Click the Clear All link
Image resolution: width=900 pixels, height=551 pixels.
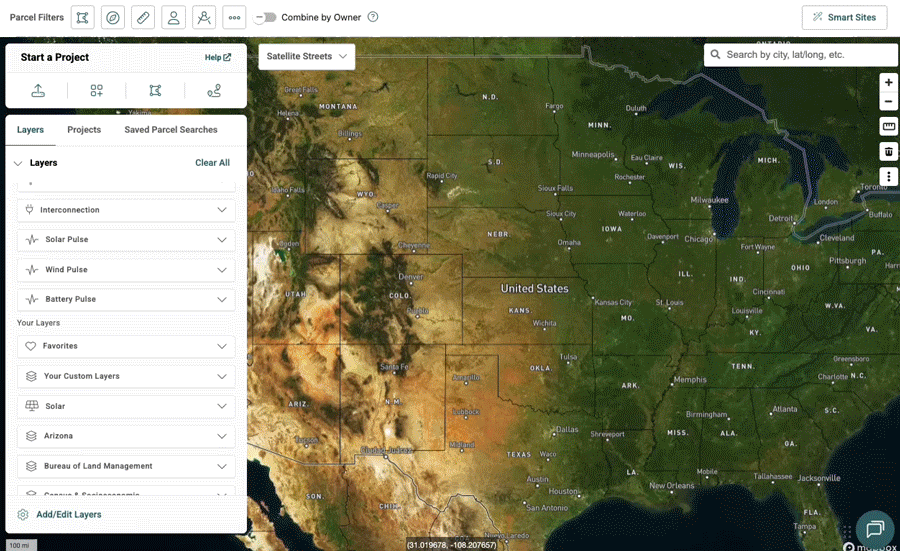click(212, 163)
